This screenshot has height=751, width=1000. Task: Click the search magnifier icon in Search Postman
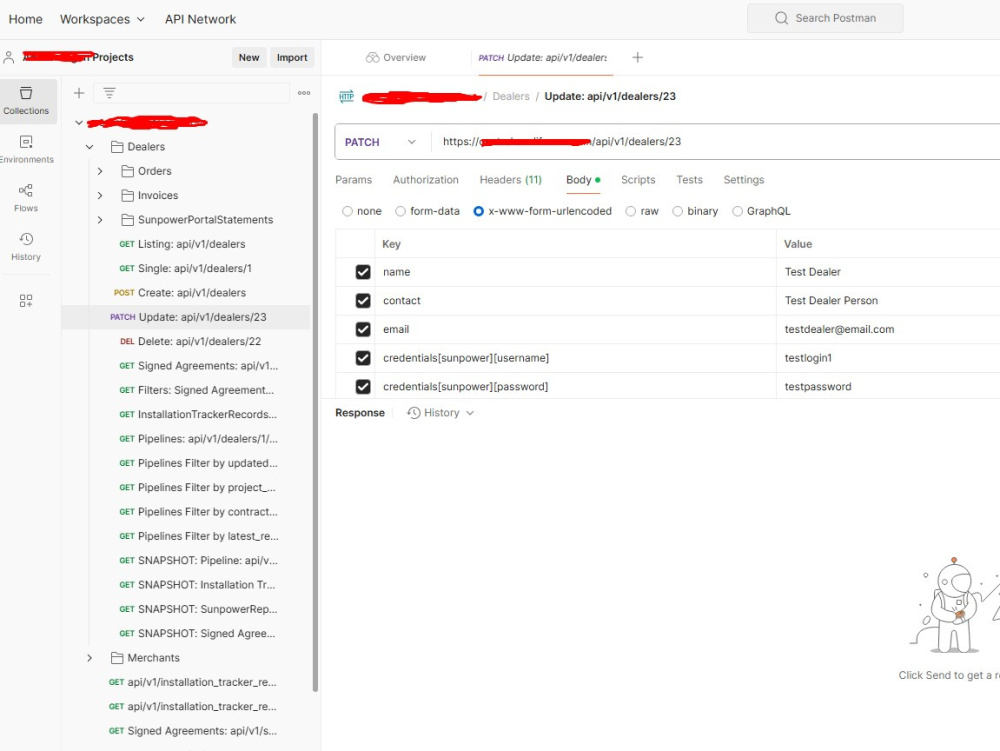[x=781, y=18]
